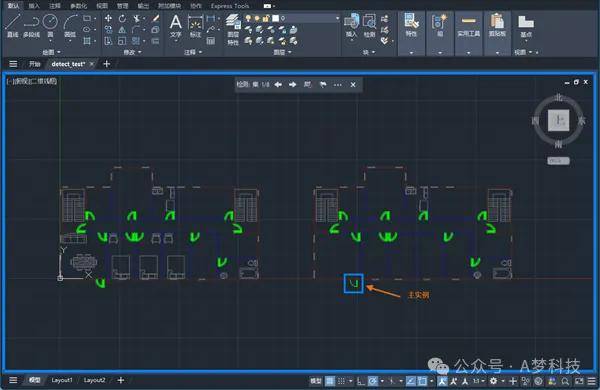Click the ViewCube top face
Screen dimensions: 600x390
(559, 121)
